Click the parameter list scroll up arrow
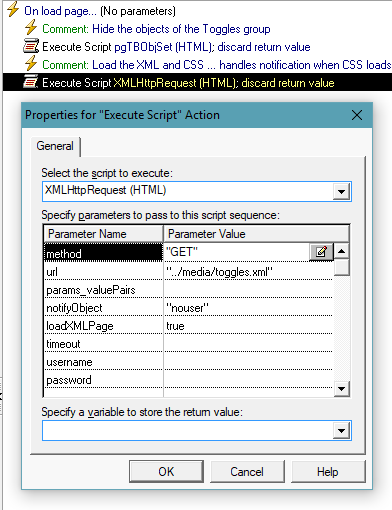The height and width of the screenshot is (510, 392). point(341,251)
